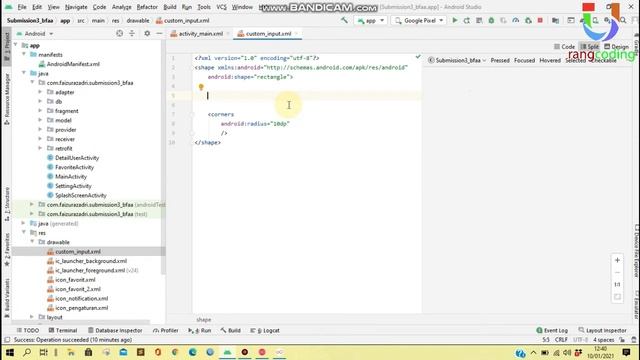Stop the running app with red square
640x360 pixels.
(x=540, y=20)
